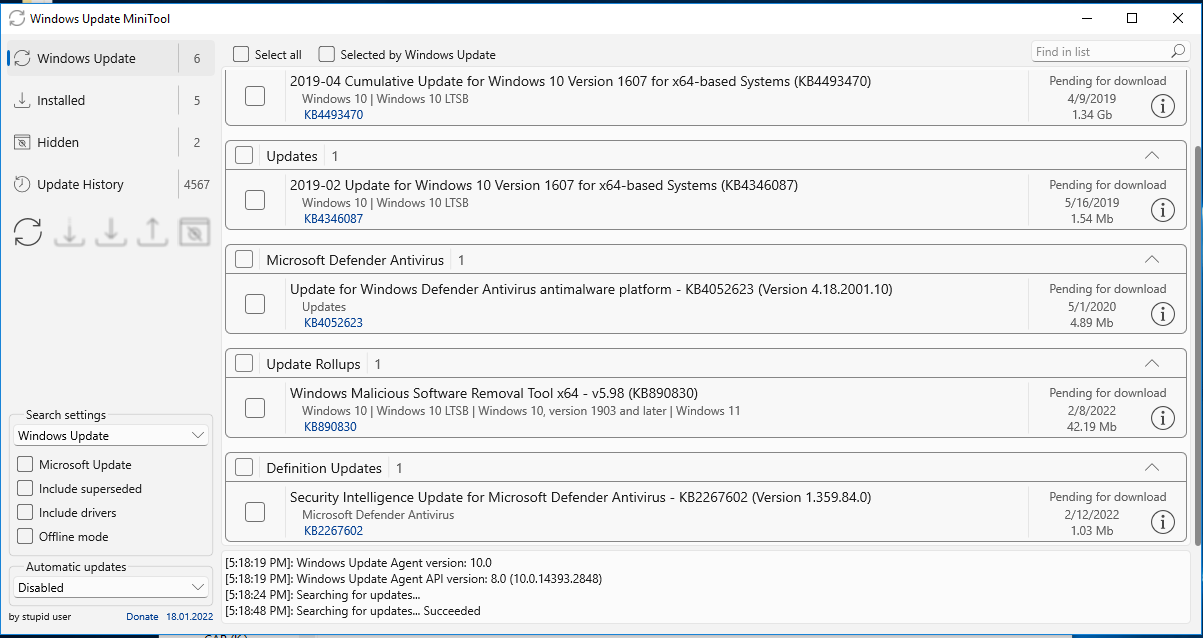The width and height of the screenshot is (1203, 638).
Task: Show info for Defender KB4052623 update
Action: click(x=1162, y=314)
